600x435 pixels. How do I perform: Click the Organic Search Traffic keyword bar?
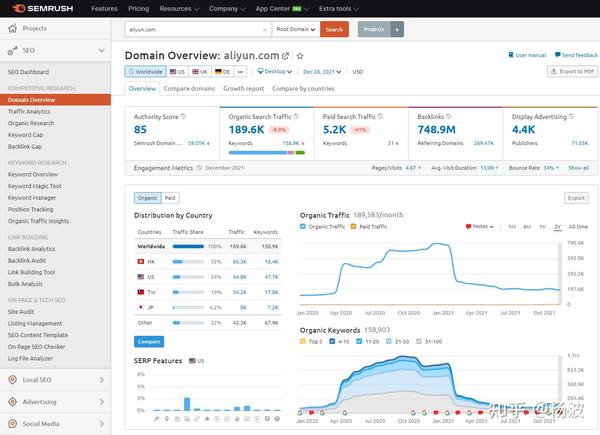267,153
